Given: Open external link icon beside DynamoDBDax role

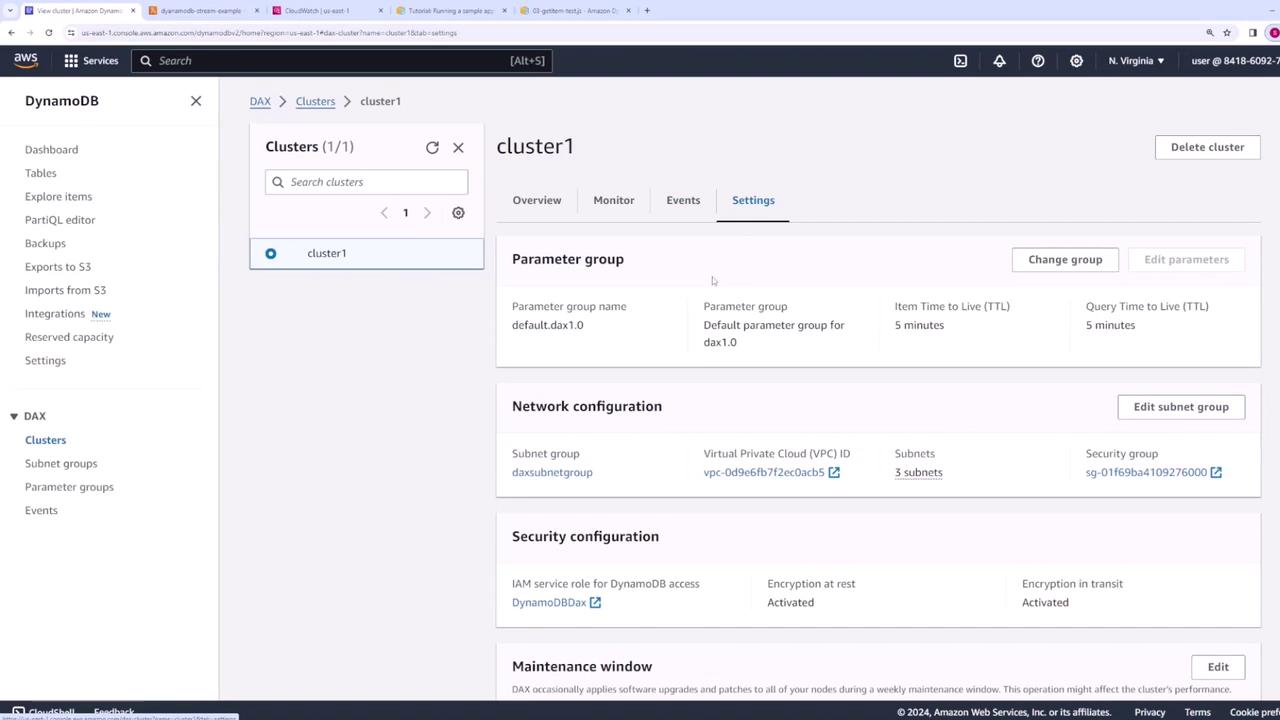Looking at the screenshot, I should pyautogui.click(x=595, y=603).
